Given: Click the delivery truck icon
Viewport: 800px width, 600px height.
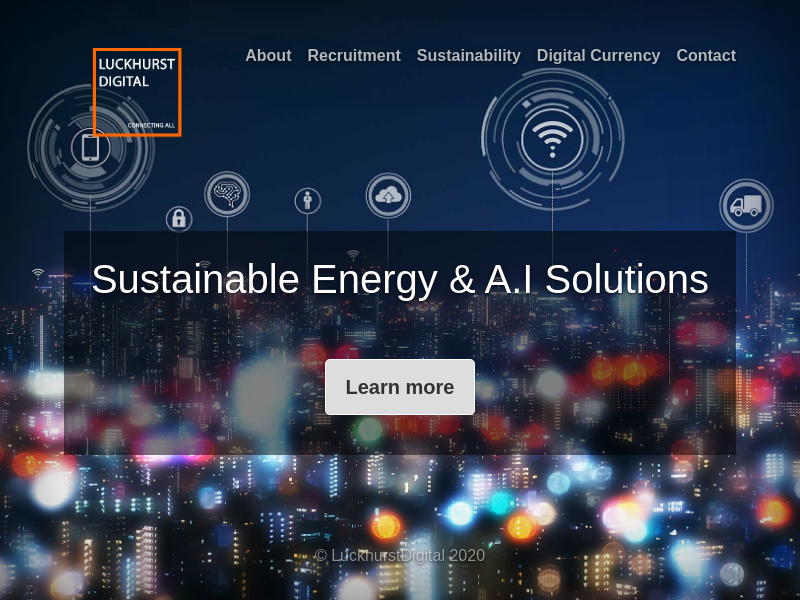Looking at the screenshot, I should point(746,206).
